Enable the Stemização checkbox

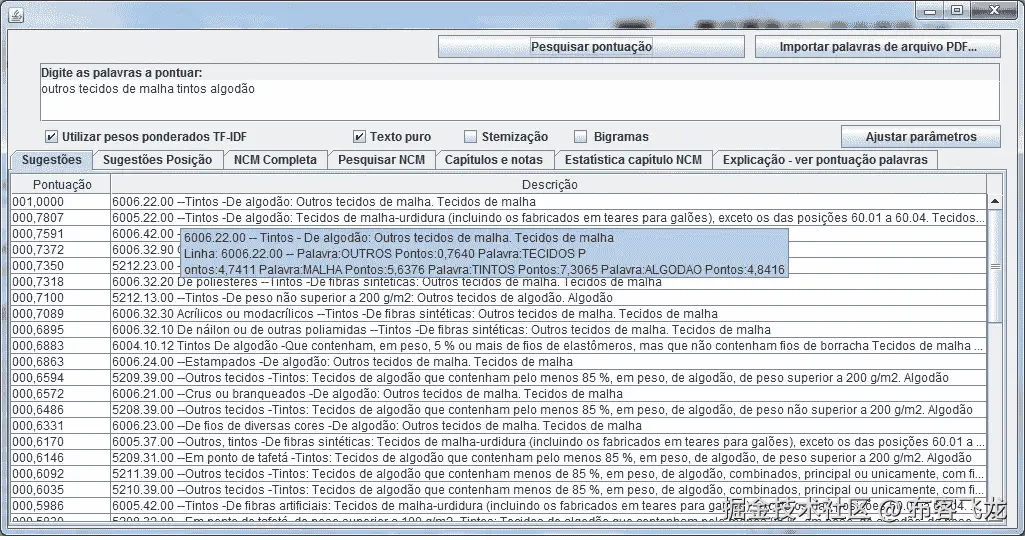(x=470, y=137)
